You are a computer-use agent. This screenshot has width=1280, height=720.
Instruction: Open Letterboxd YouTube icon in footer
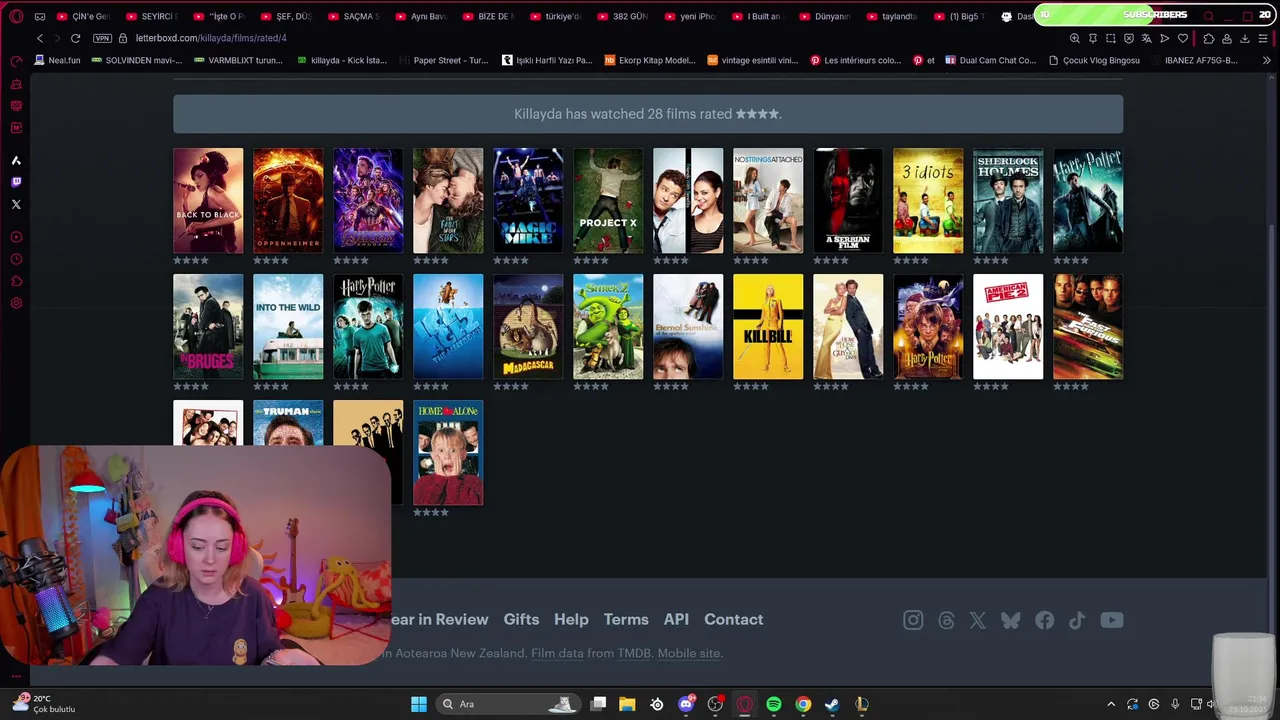pos(1112,620)
